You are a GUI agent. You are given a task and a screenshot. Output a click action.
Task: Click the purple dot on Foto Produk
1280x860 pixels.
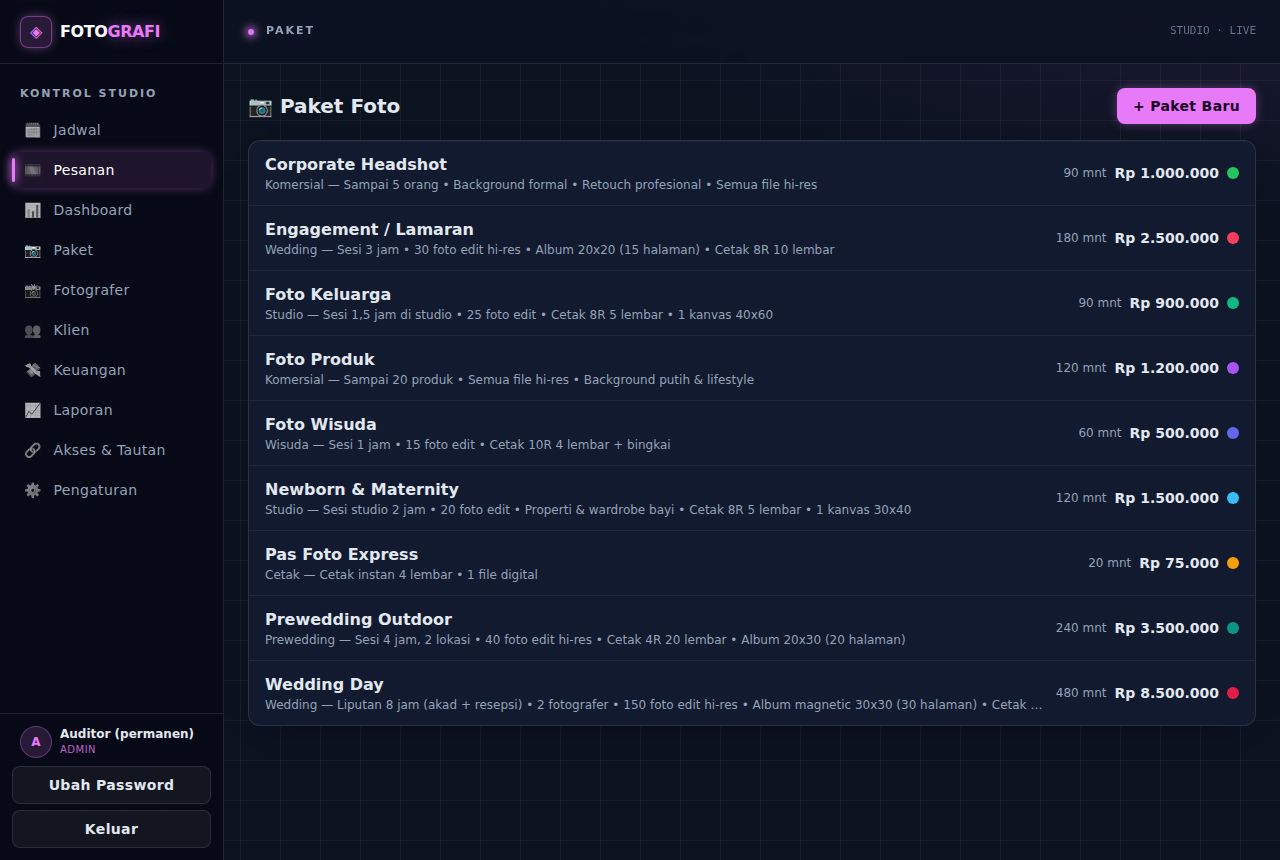(1233, 368)
